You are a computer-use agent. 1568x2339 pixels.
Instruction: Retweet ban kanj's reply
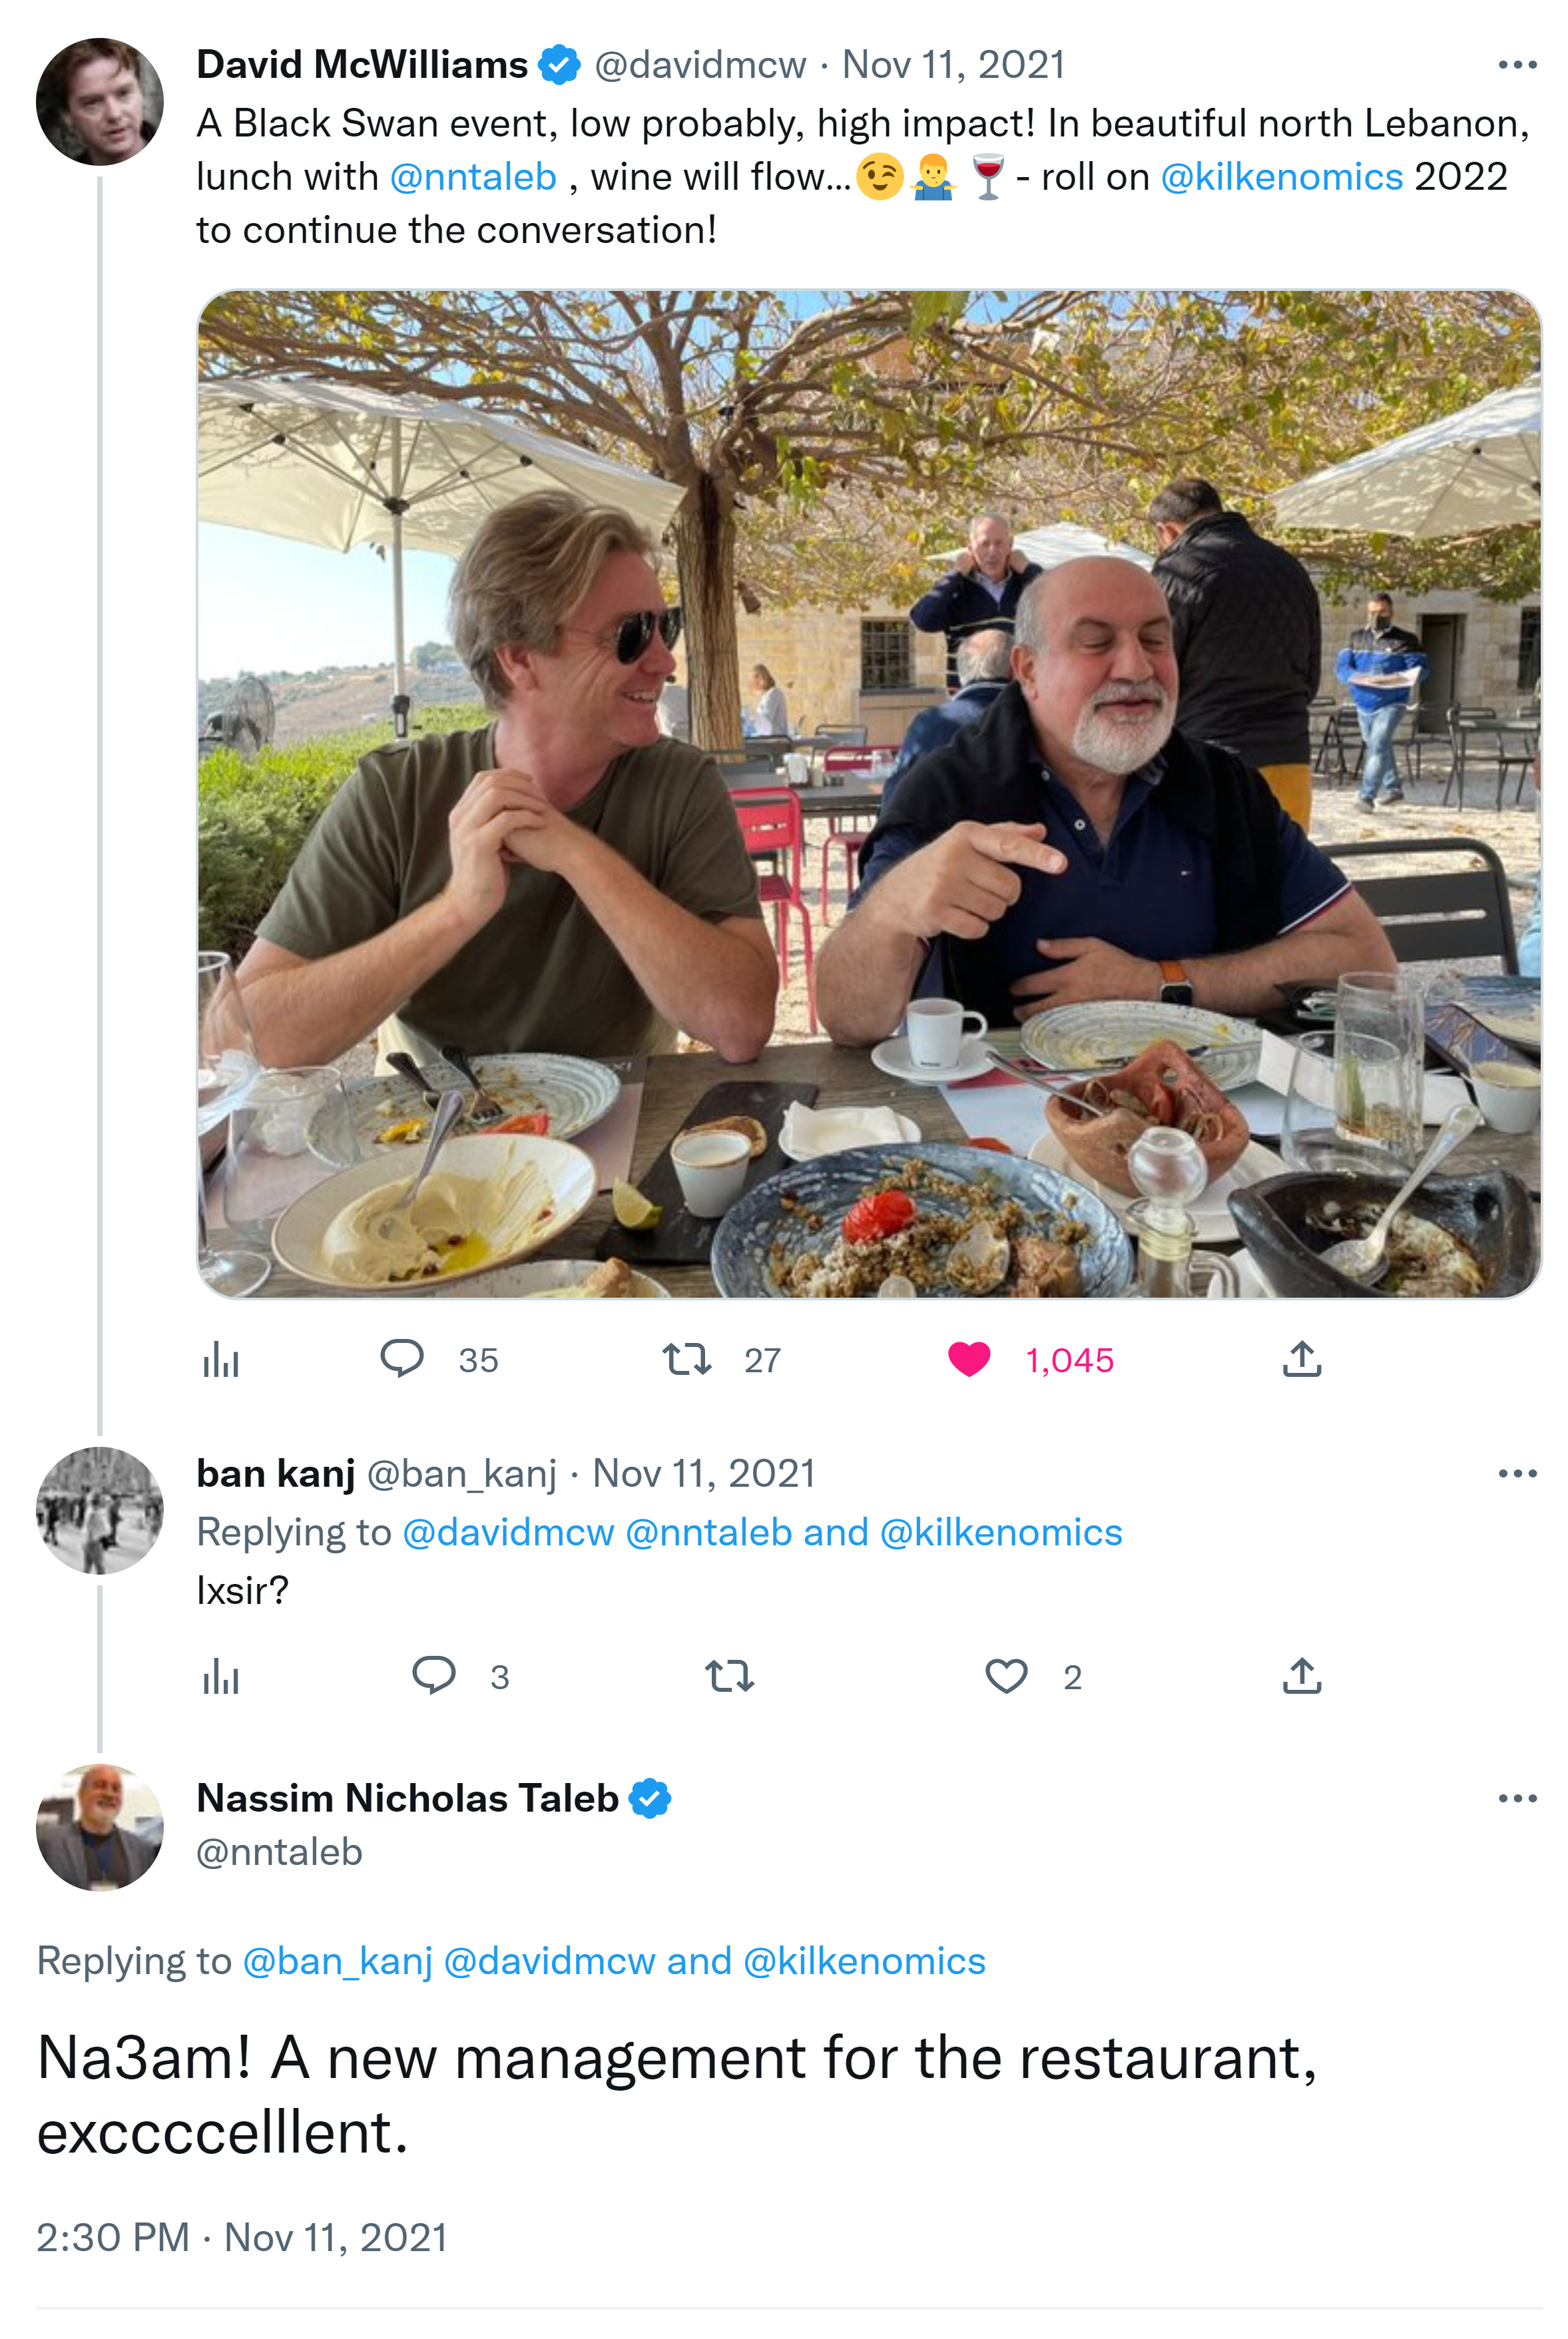[x=729, y=1676]
